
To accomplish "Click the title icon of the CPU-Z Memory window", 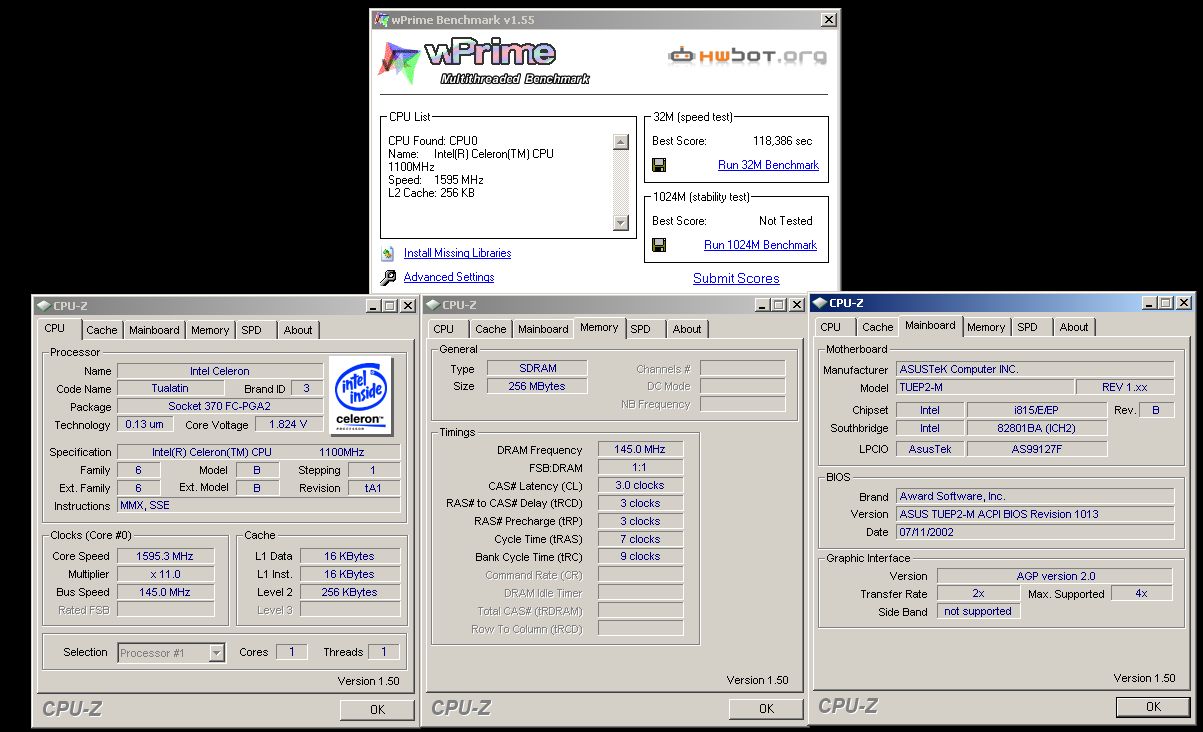I will [x=433, y=305].
